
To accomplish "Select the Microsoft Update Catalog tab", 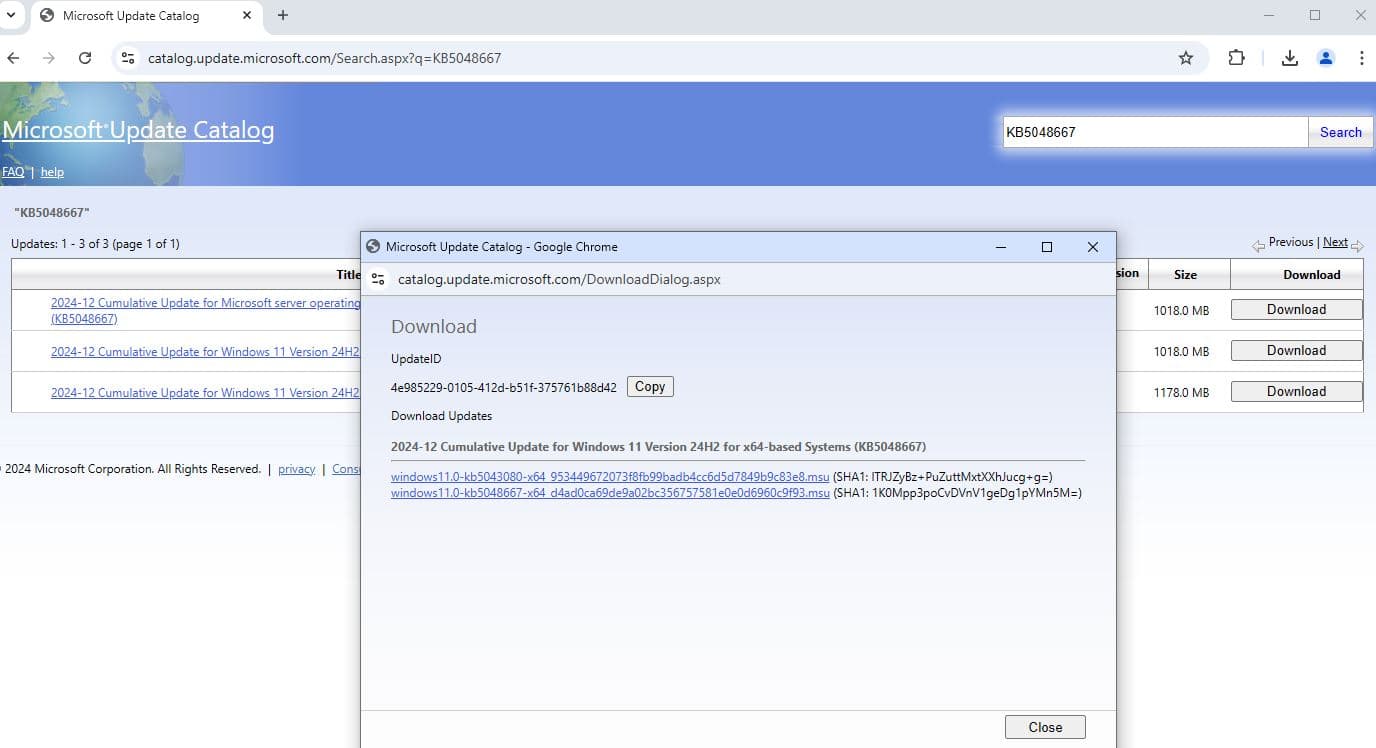I will (x=146, y=16).
